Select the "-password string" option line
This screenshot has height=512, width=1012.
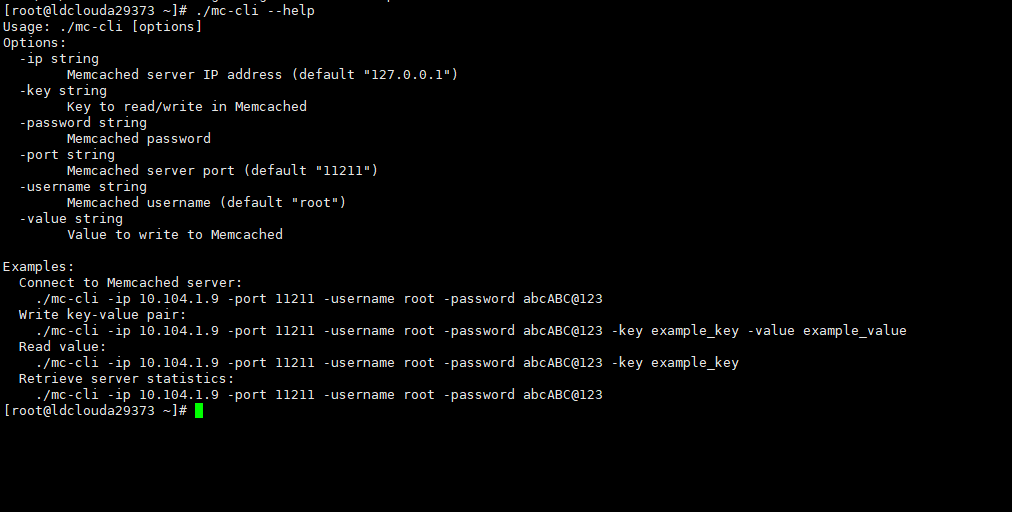pos(83,122)
